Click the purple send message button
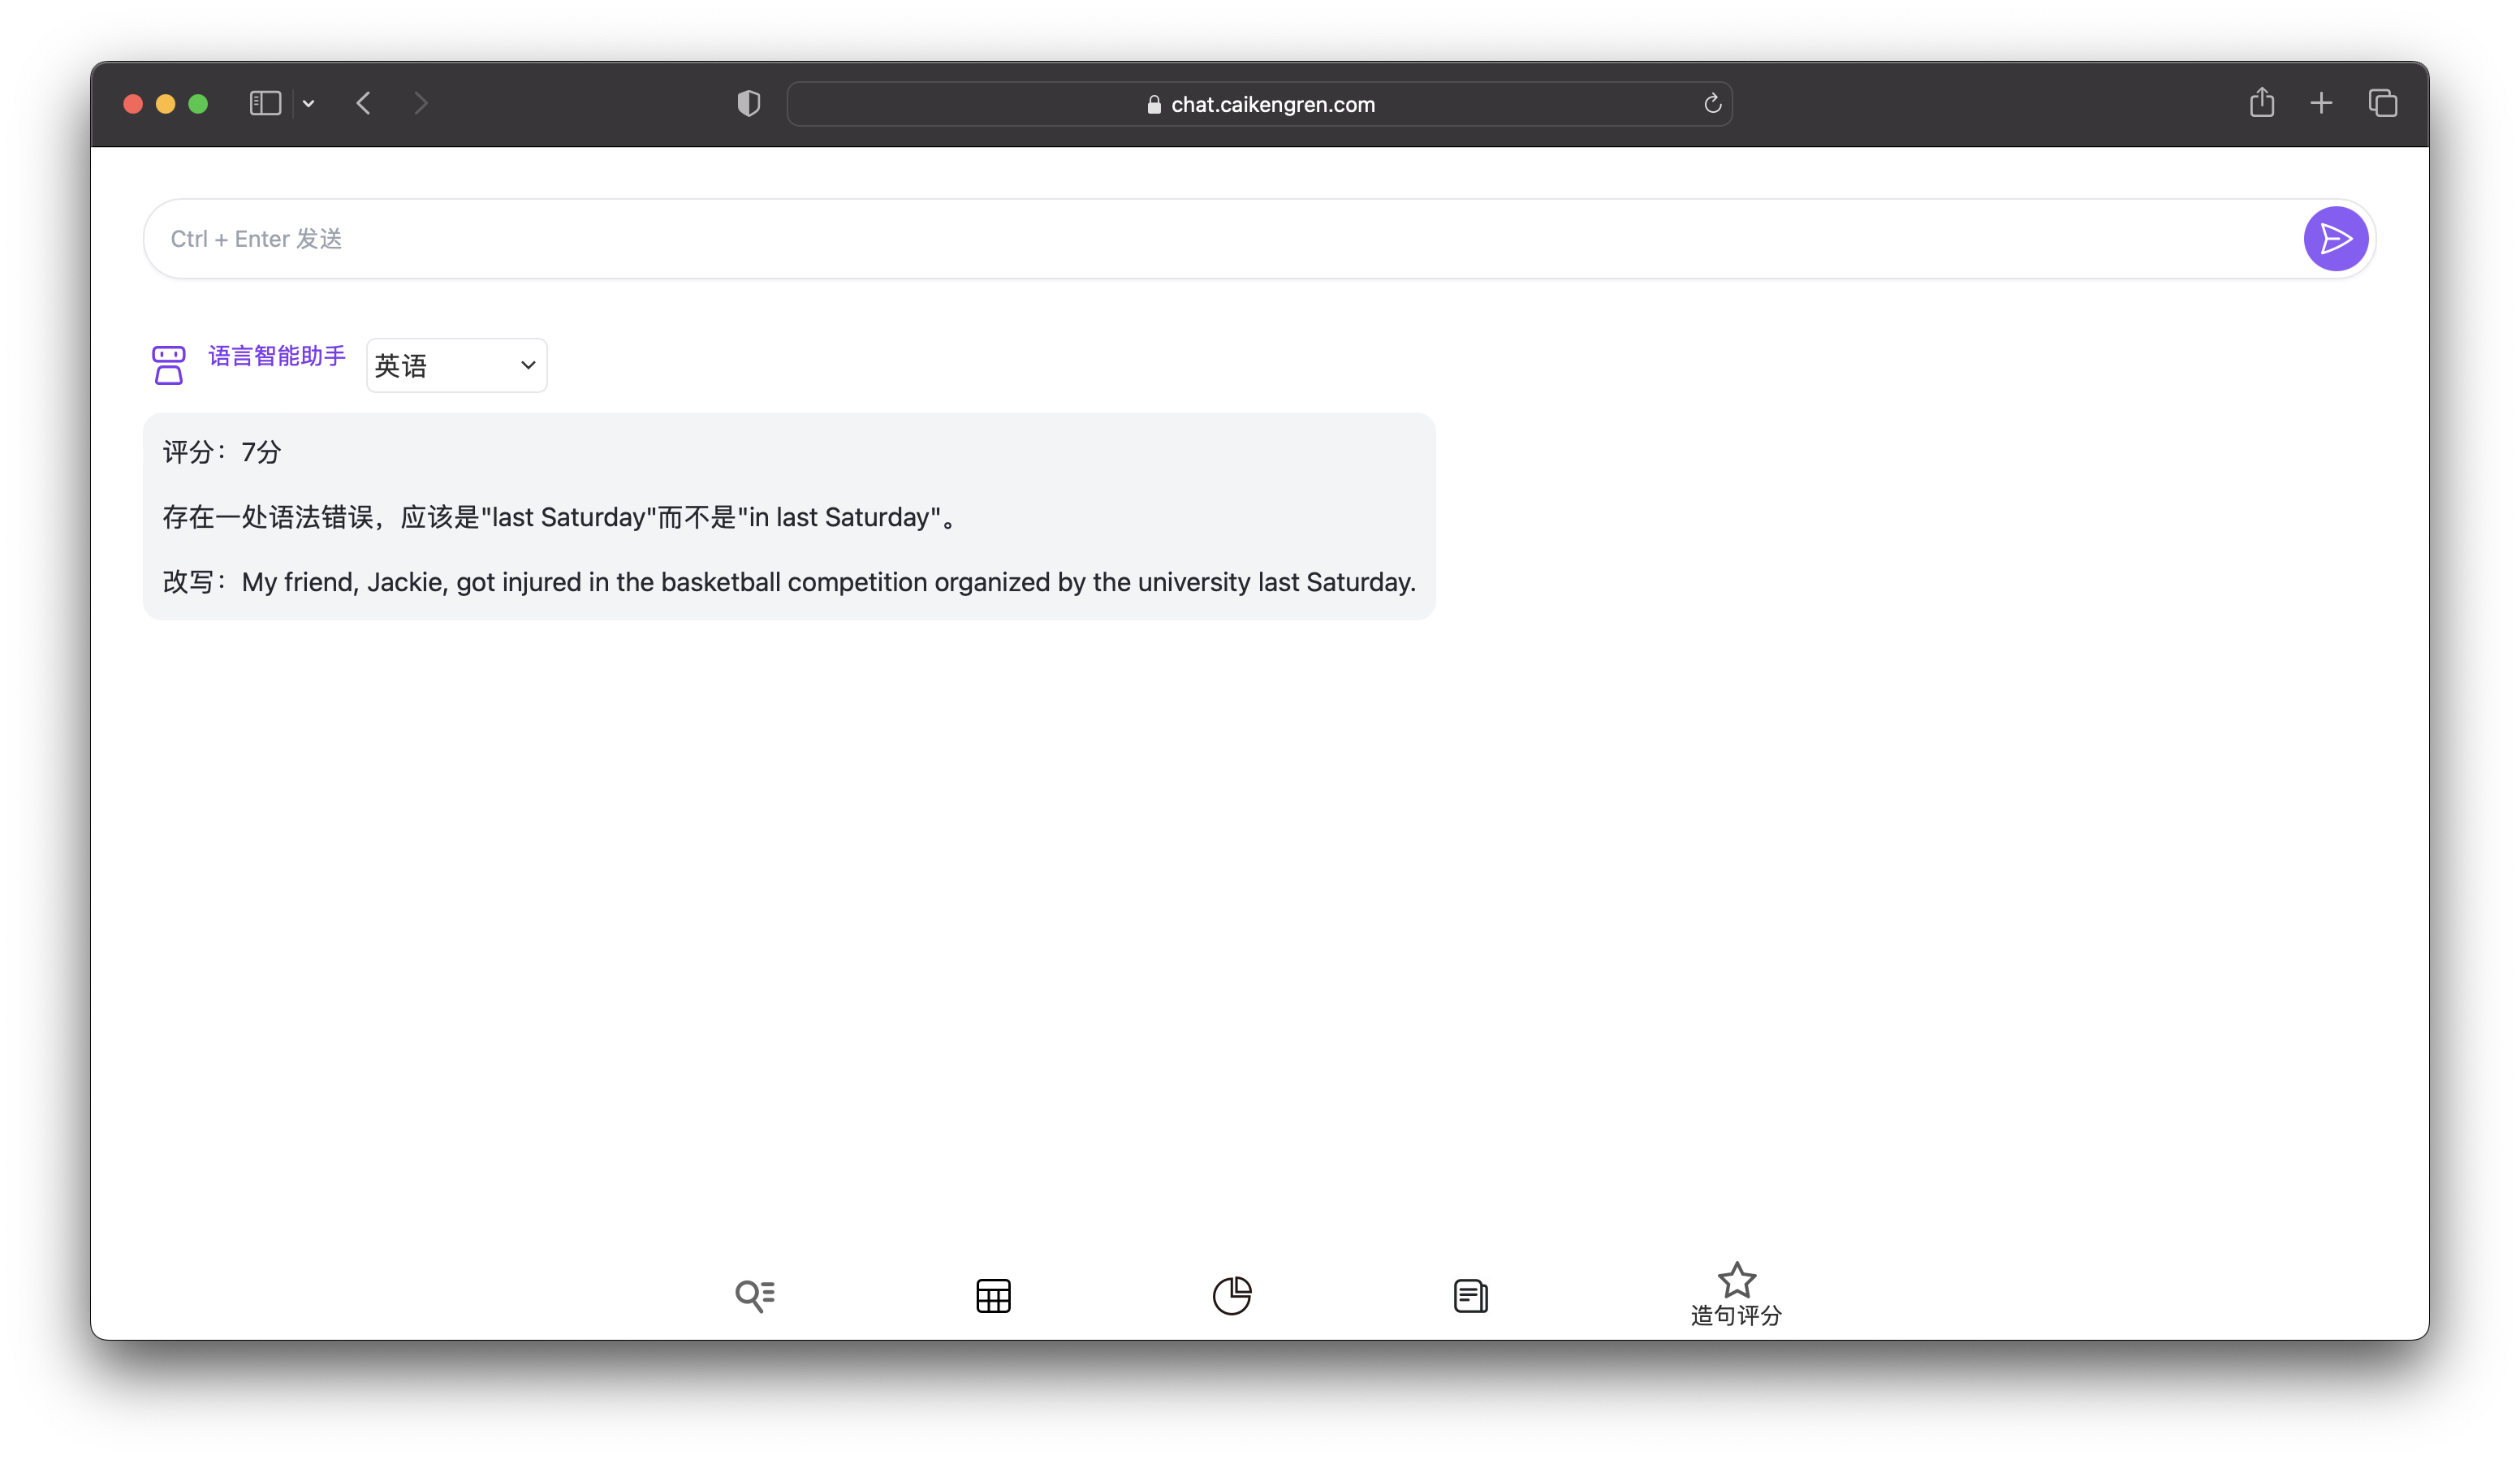Viewport: 2520px width, 1460px height. pos(2335,238)
